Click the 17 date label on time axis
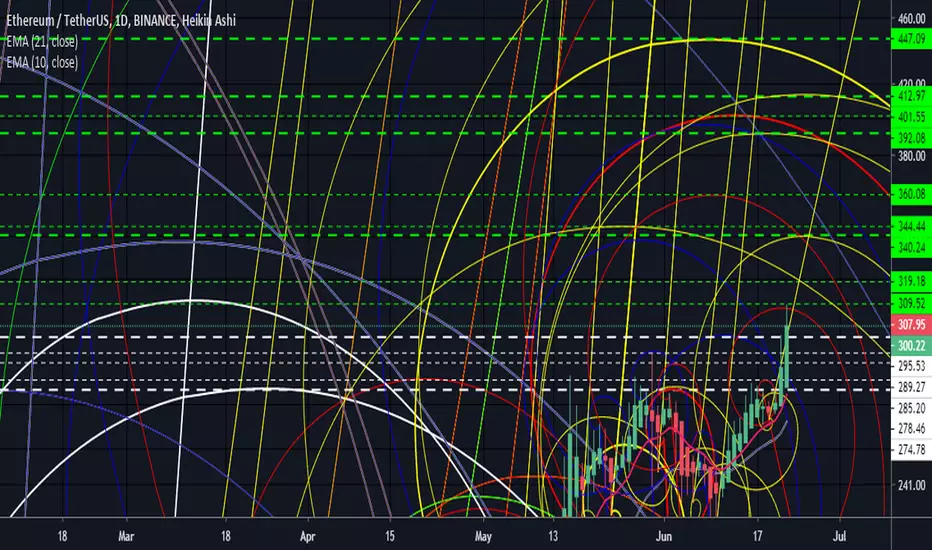 coord(757,536)
